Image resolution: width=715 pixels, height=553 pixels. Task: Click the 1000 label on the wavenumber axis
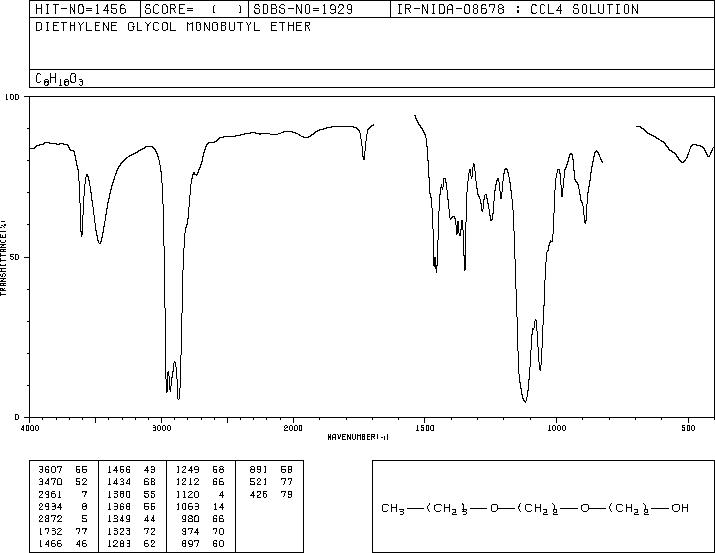(556, 428)
